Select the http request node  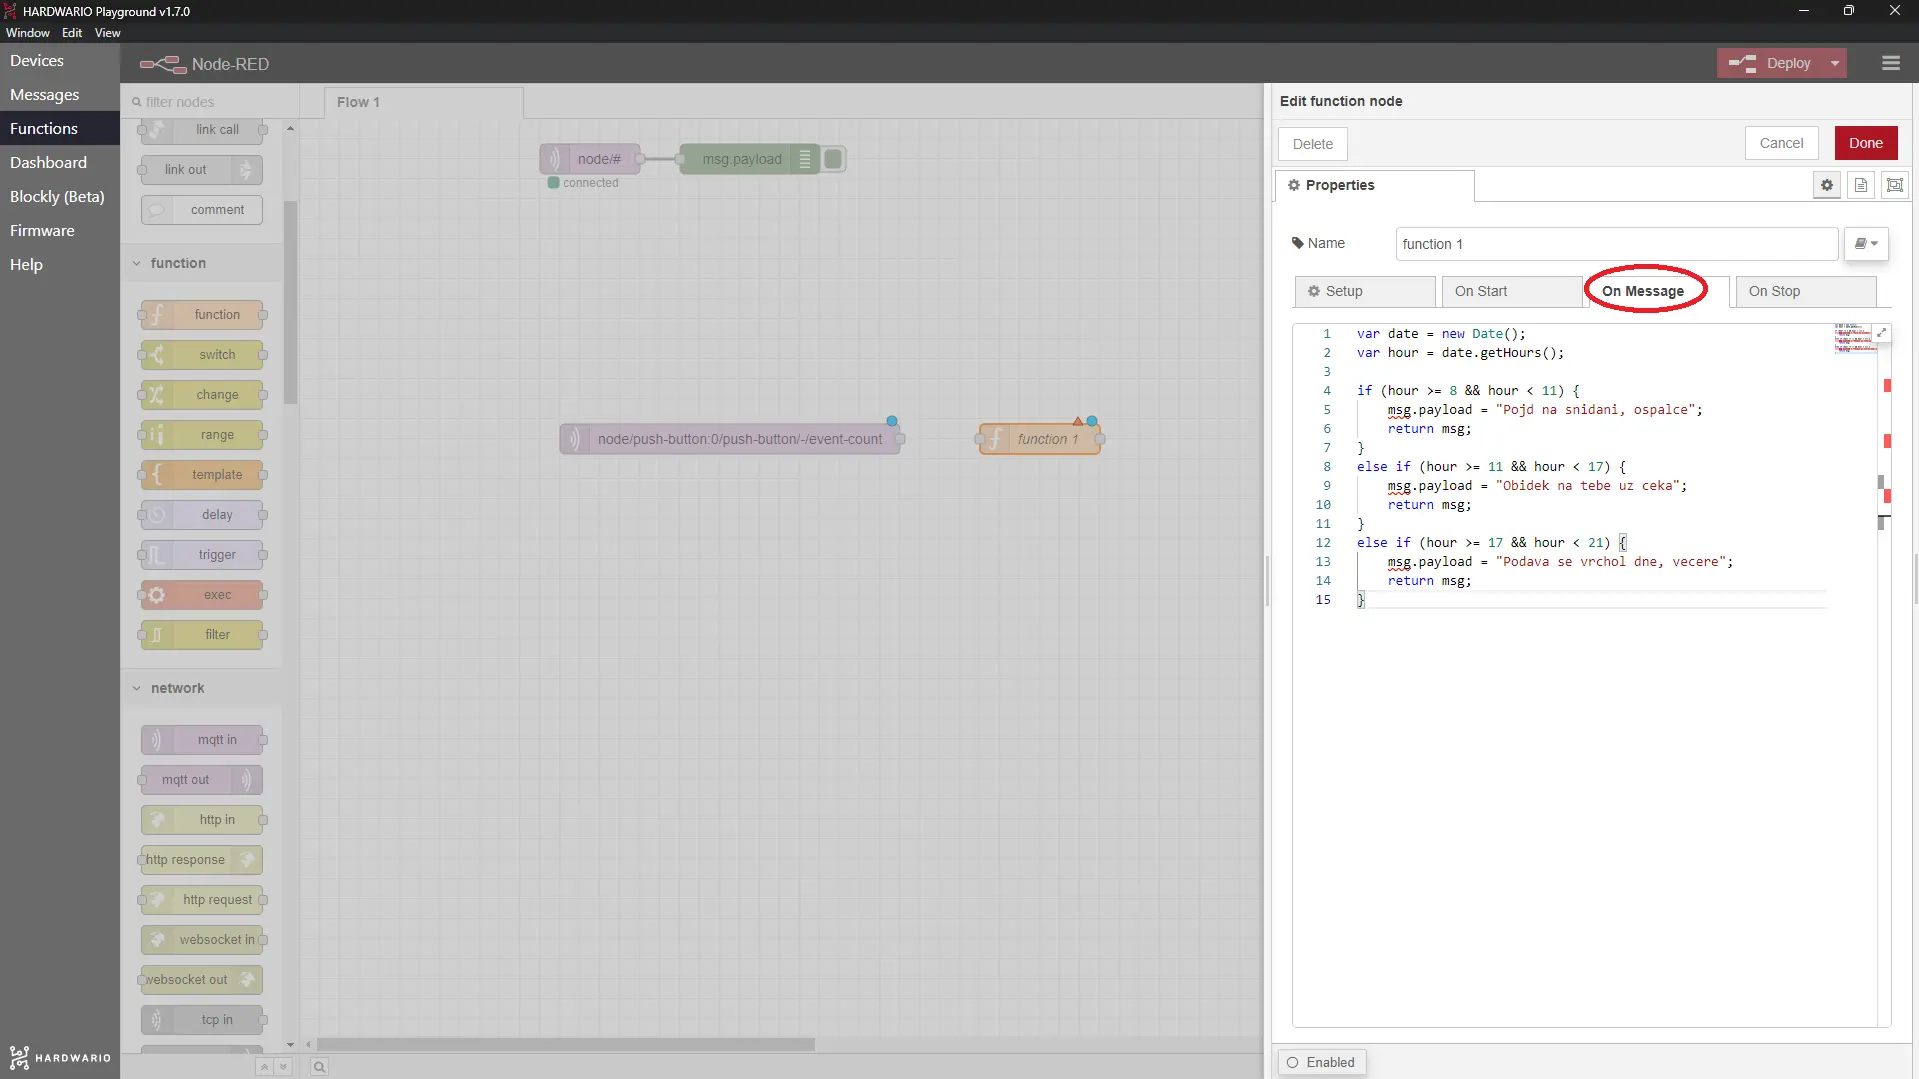tap(202, 900)
